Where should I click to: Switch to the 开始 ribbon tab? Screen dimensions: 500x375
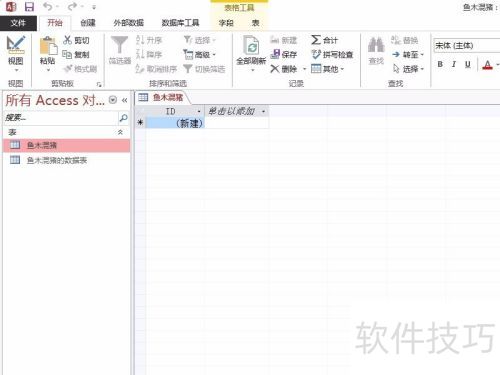(x=55, y=23)
